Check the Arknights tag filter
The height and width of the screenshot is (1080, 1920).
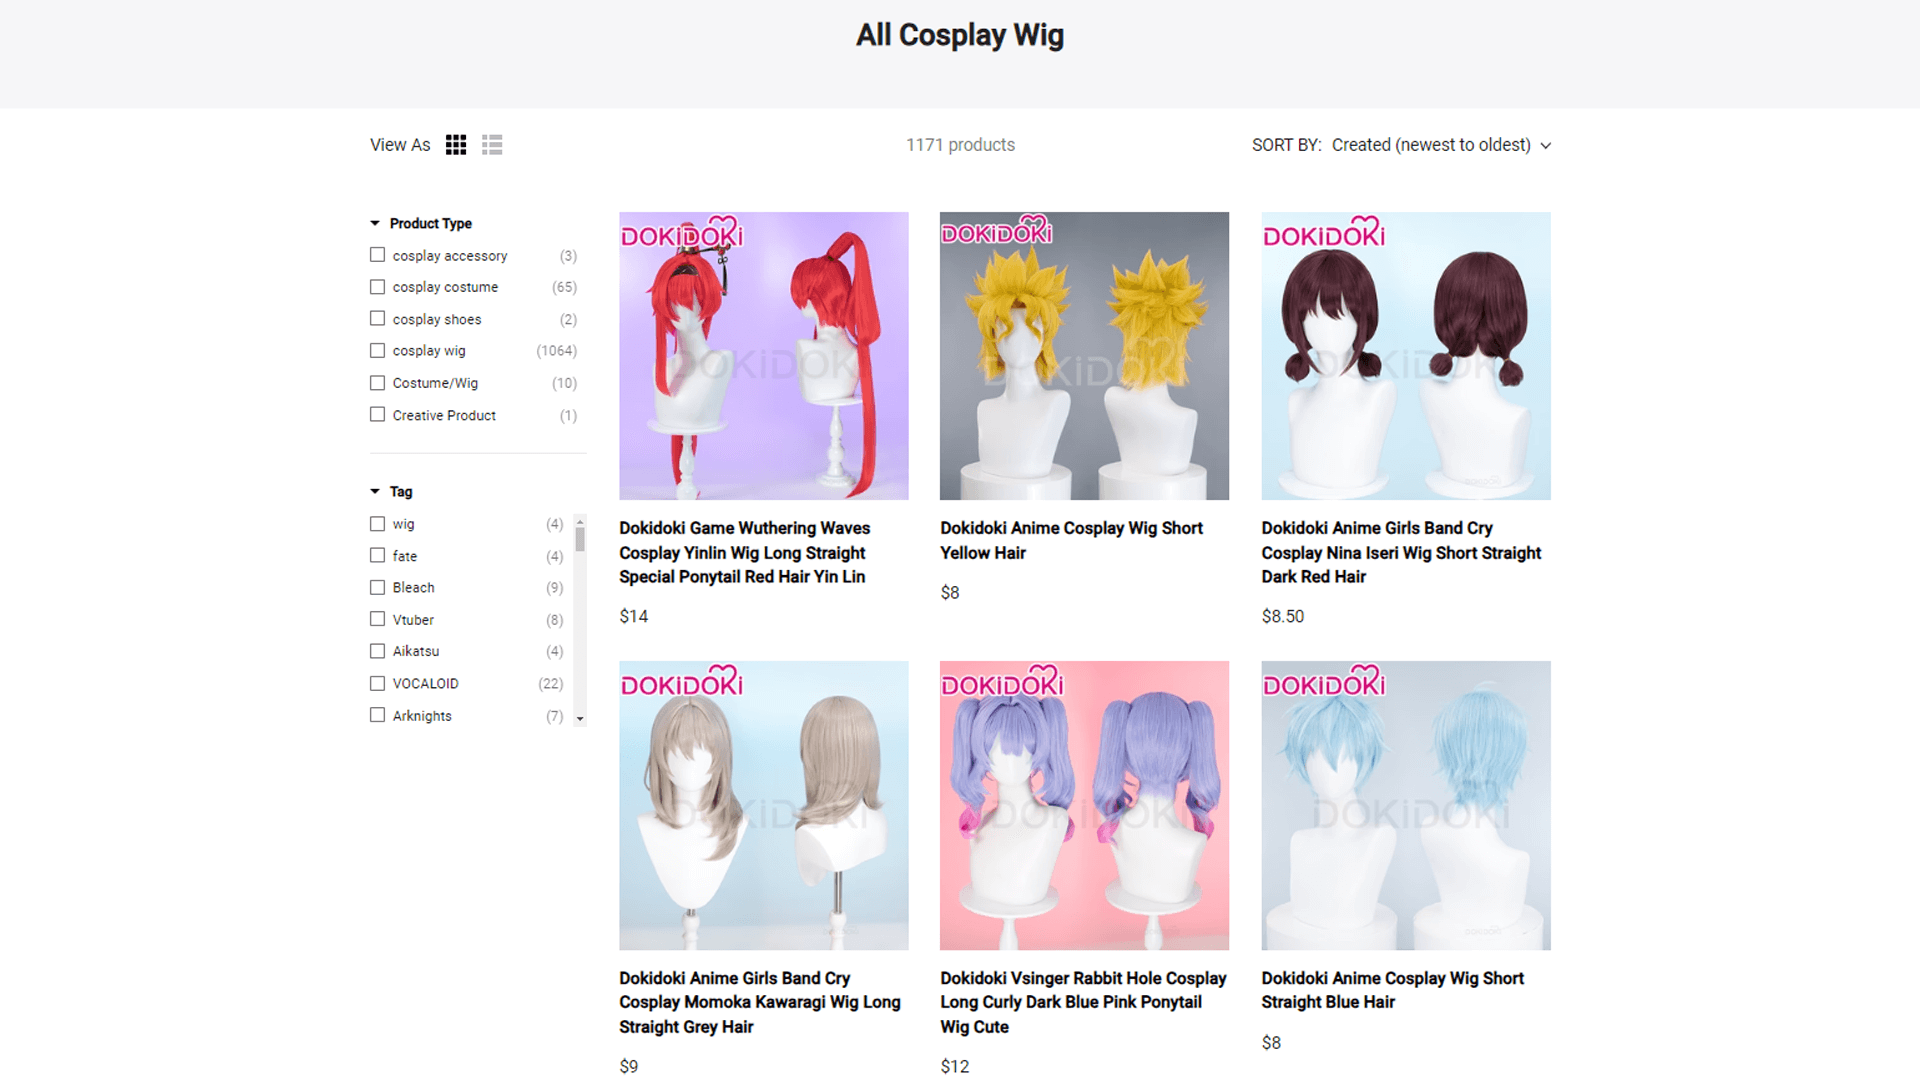click(x=377, y=715)
